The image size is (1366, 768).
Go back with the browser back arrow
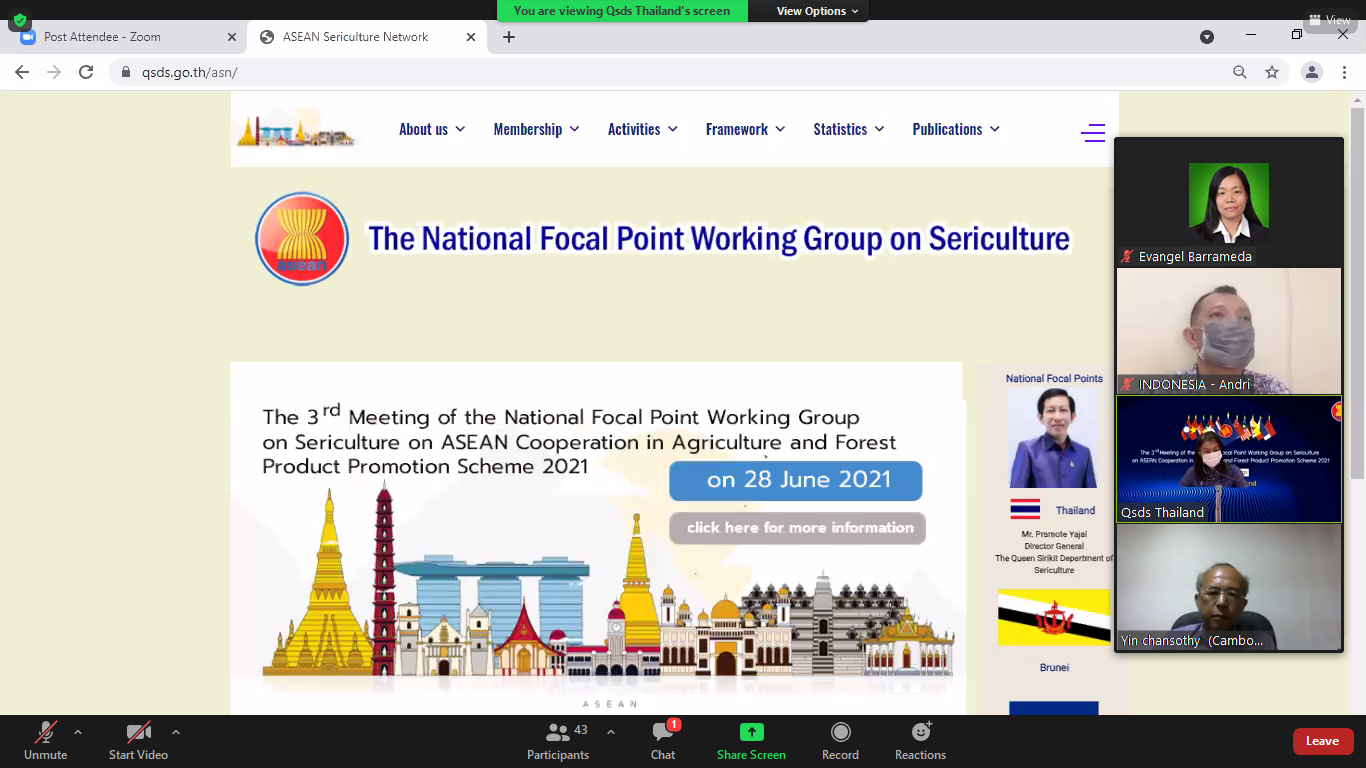click(22, 72)
